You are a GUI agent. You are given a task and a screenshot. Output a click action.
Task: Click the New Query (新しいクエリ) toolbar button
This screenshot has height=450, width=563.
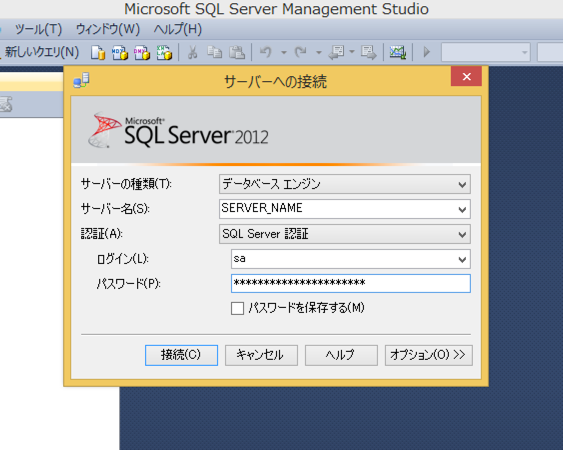[x=40, y=52]
